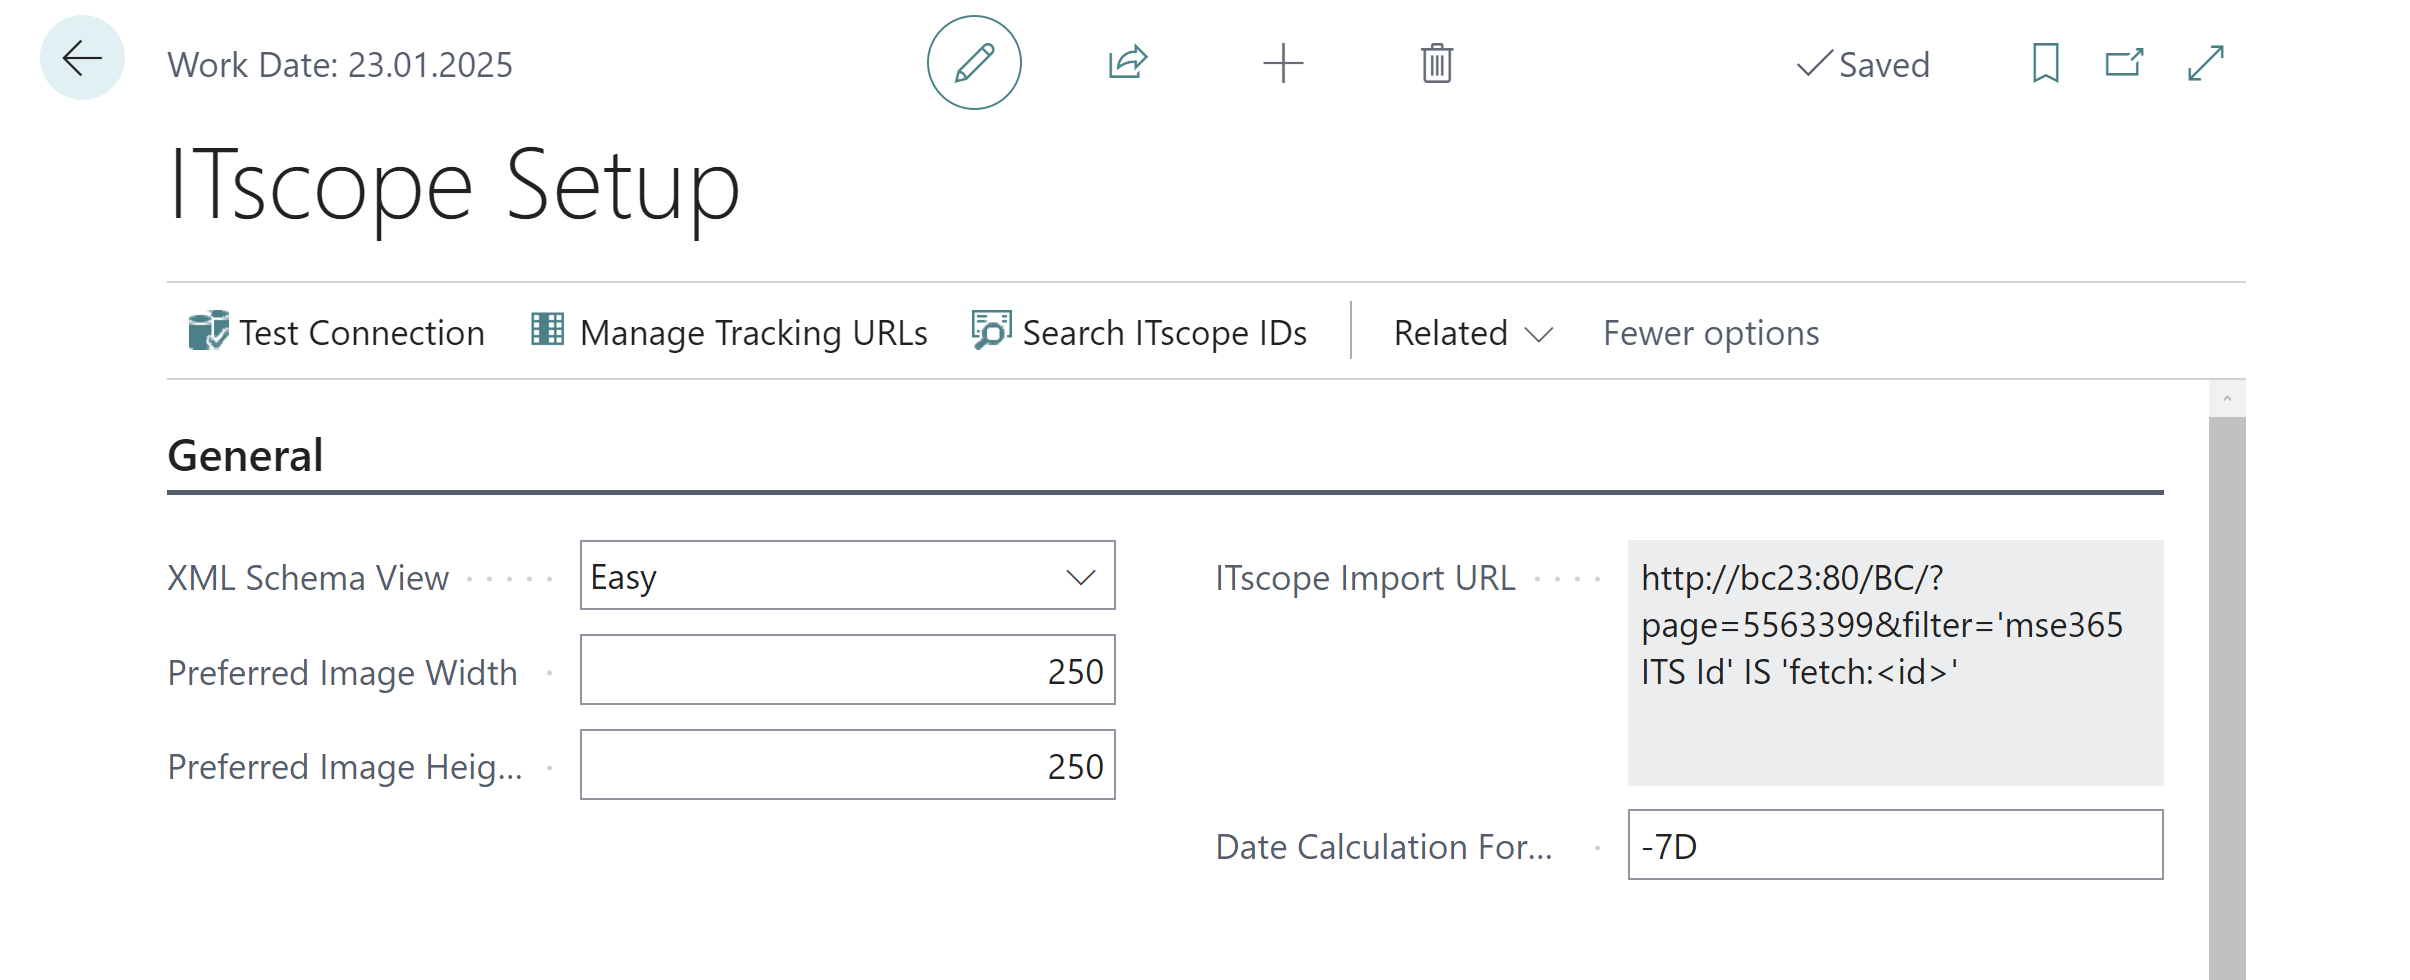
Task: Go back using the arrow button
Action: (x=80, y=58)
